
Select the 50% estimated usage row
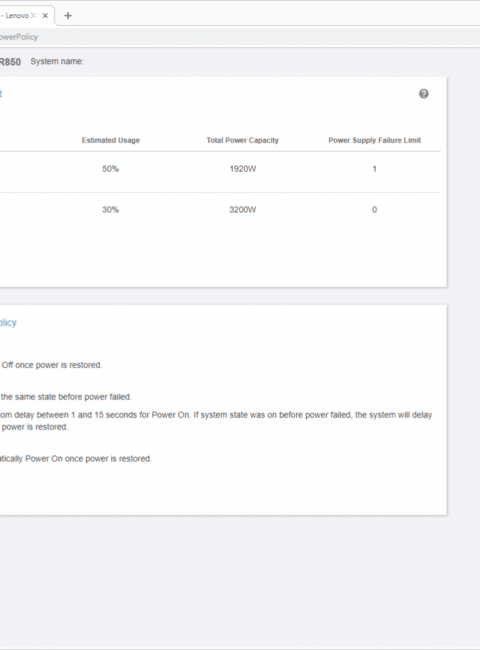pos(220,169)
